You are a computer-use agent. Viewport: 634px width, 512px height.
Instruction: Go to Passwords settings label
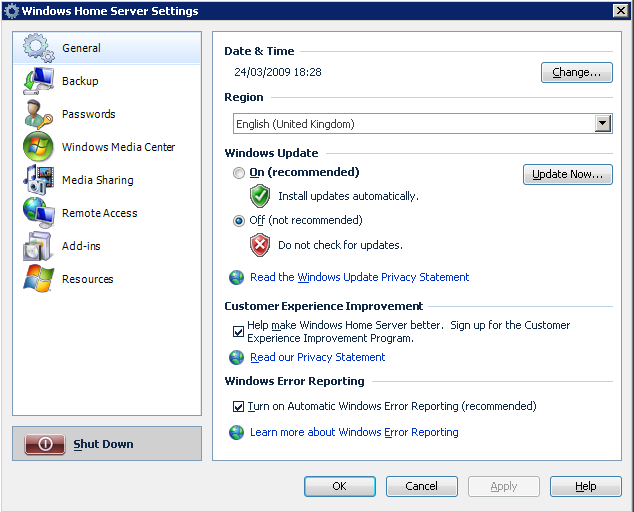click(89, 114)
